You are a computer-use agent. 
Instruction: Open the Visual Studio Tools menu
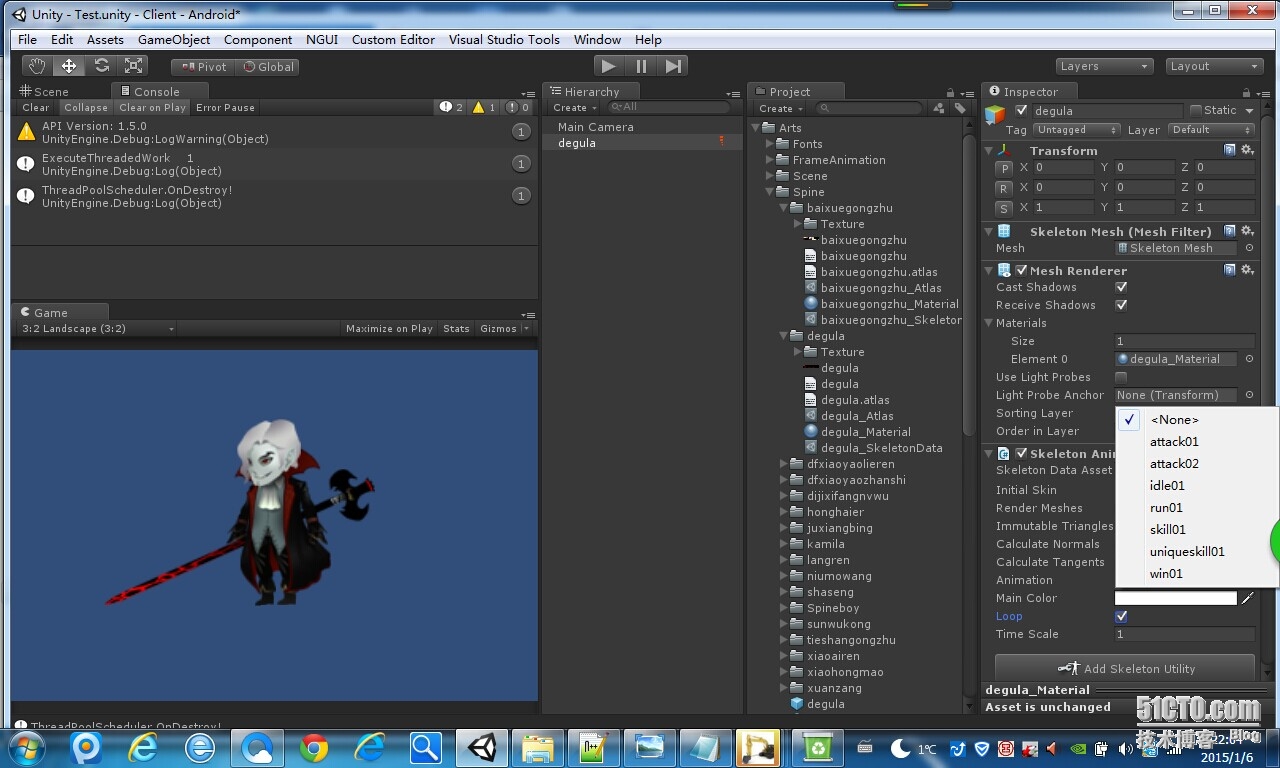(x=504, y=40)
